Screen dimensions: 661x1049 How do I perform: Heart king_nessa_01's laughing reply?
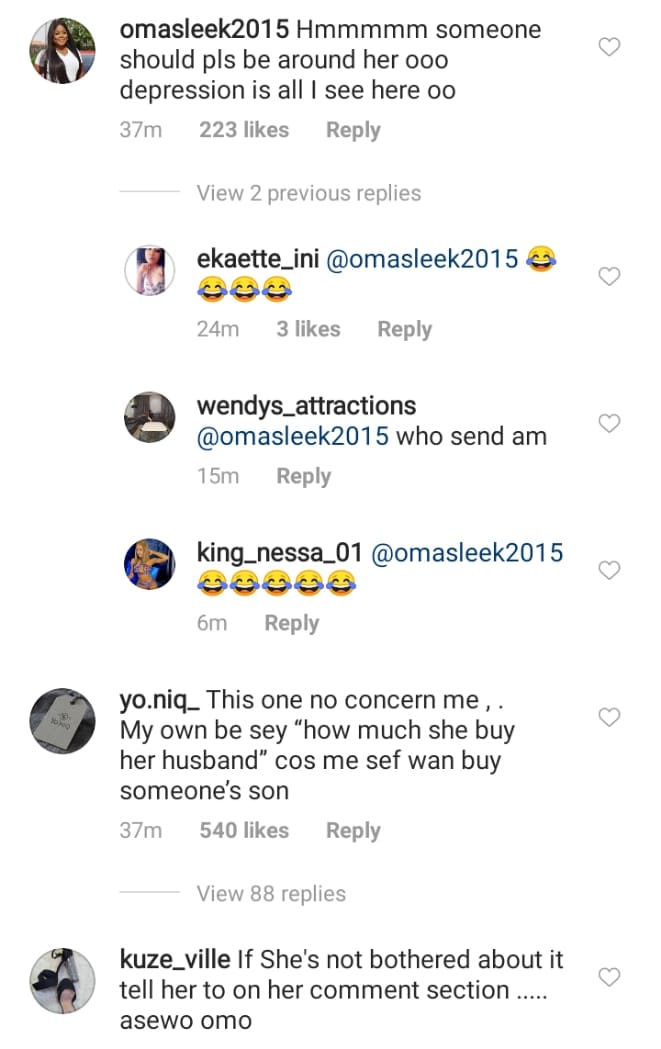(x=609, y=570)
